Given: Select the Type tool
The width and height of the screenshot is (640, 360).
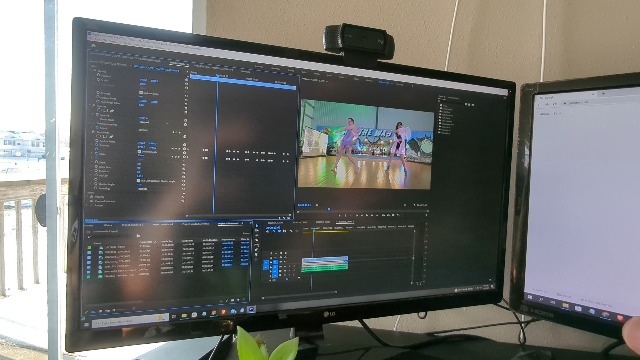Looking at the screenshot, I should [x=257, y=260].
